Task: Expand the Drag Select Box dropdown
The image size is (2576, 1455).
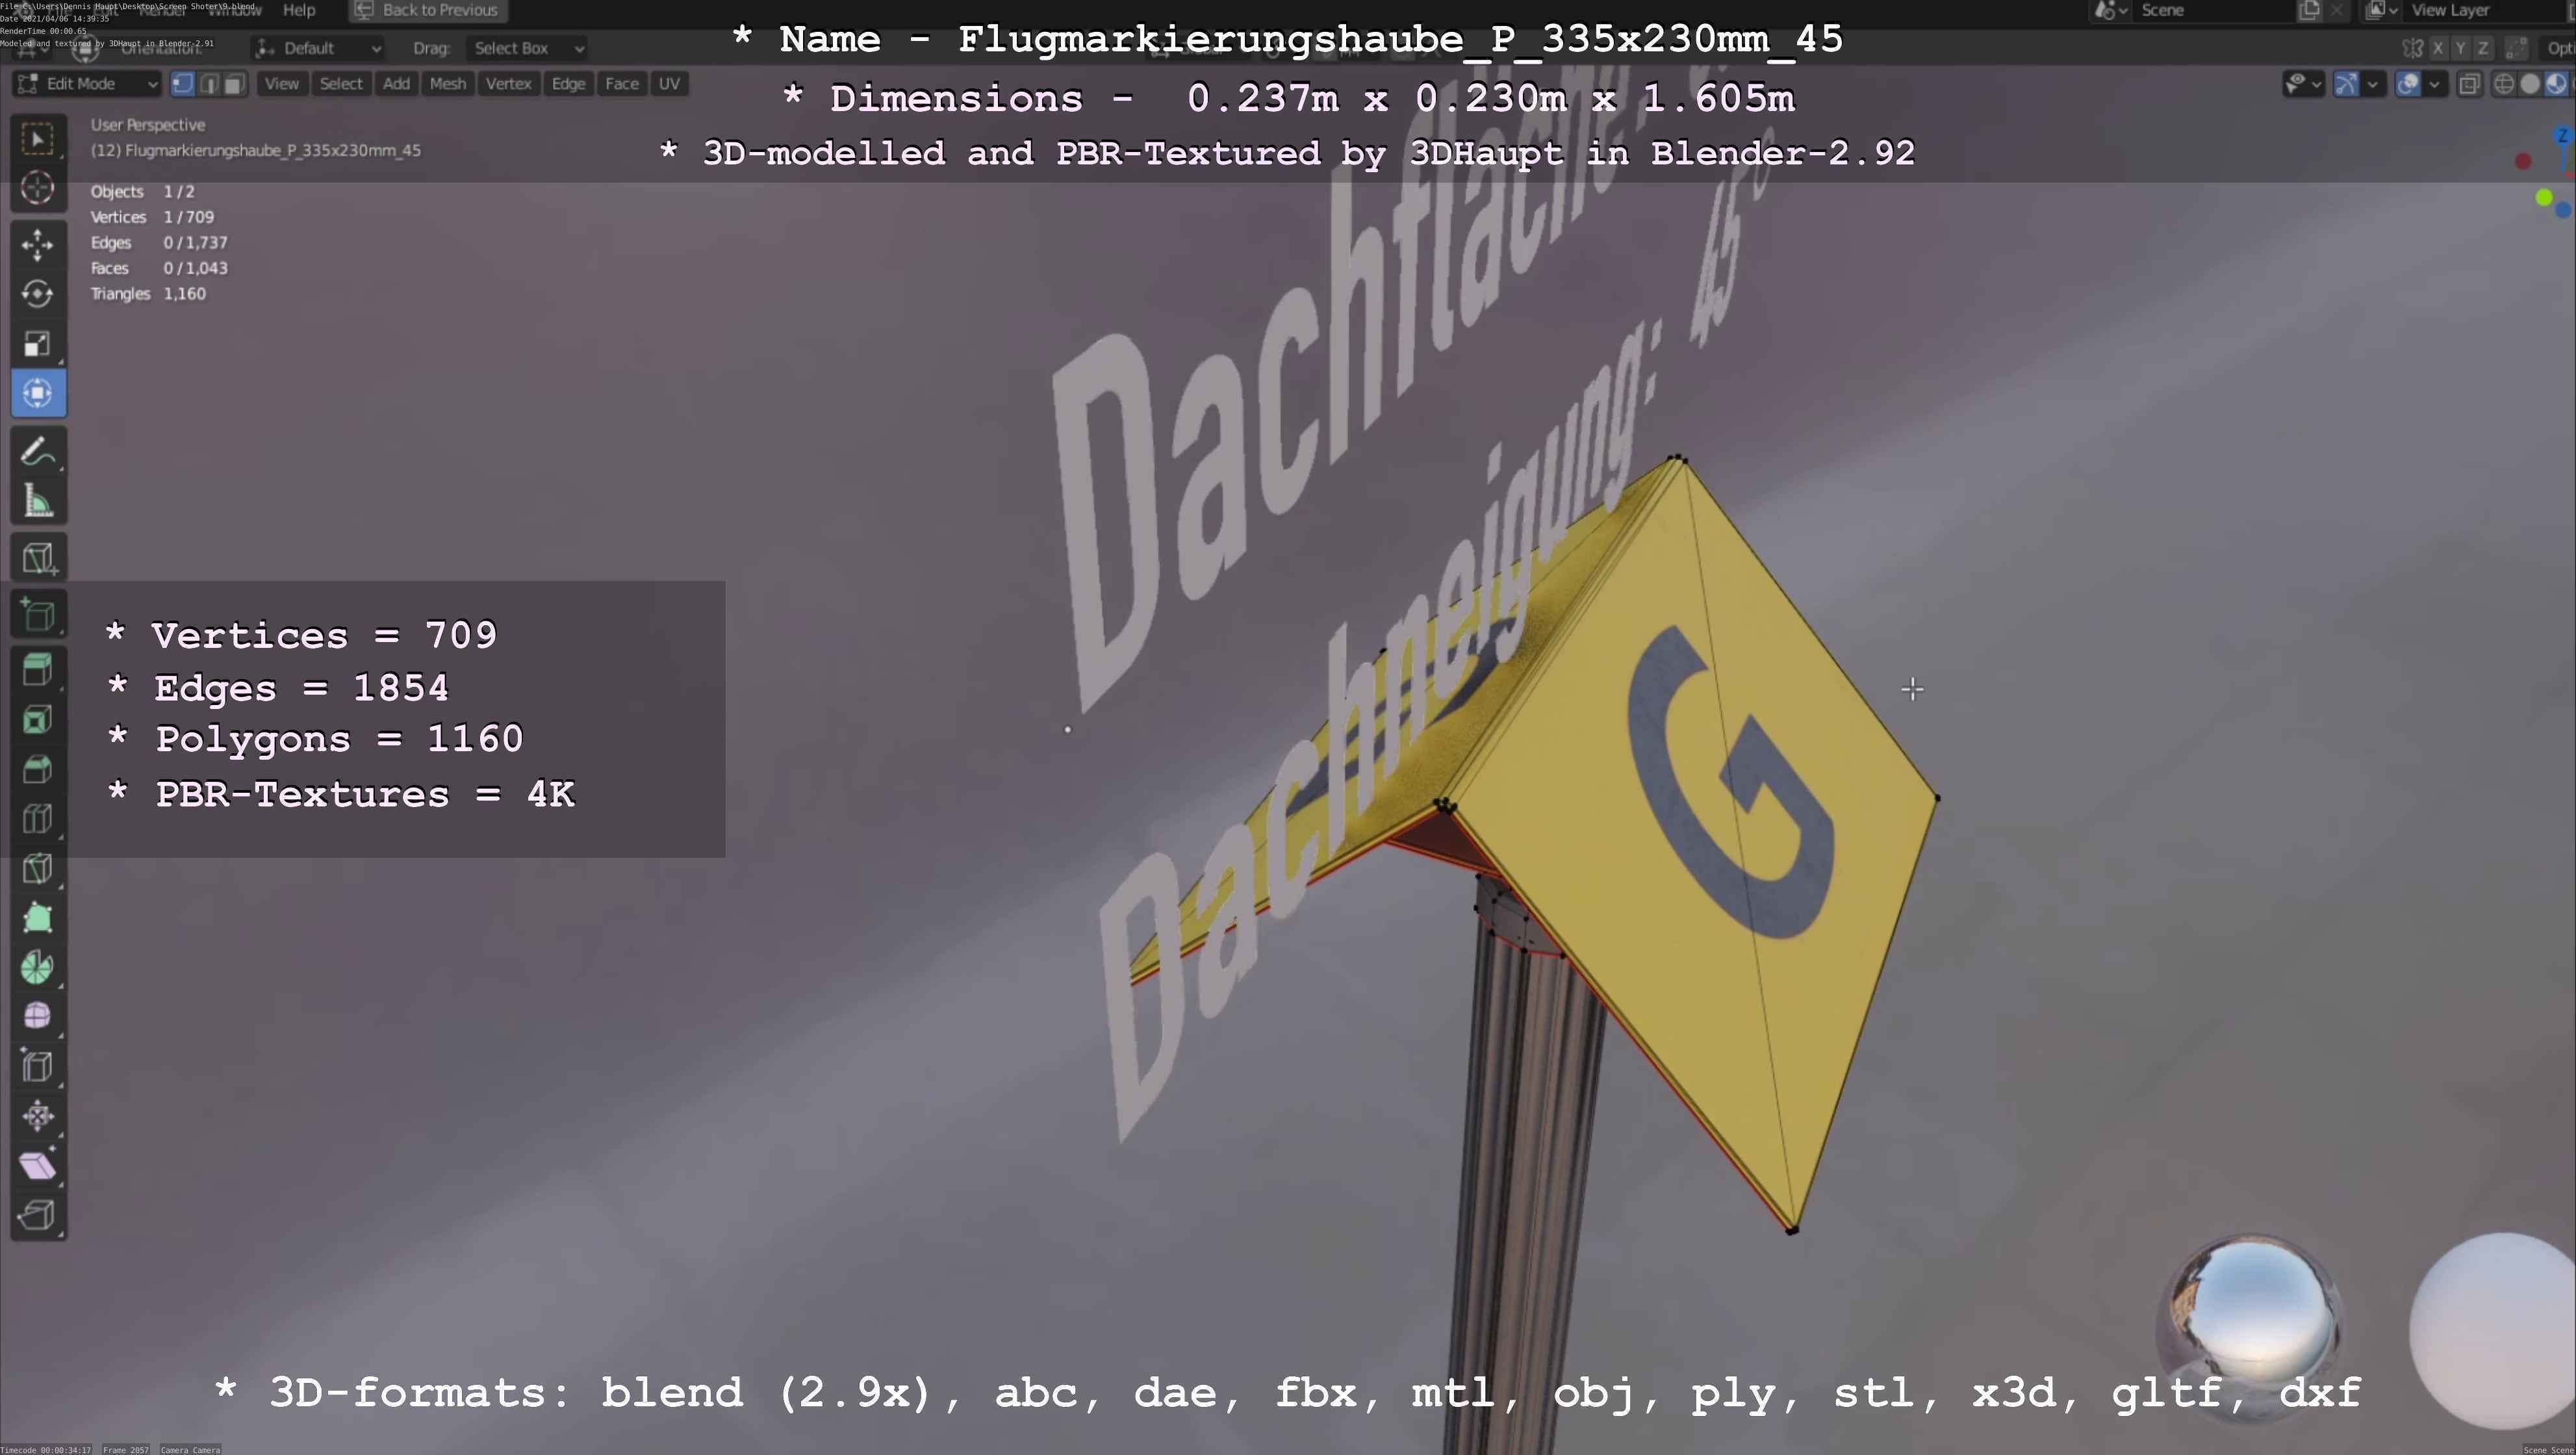Action: [526, 48]
